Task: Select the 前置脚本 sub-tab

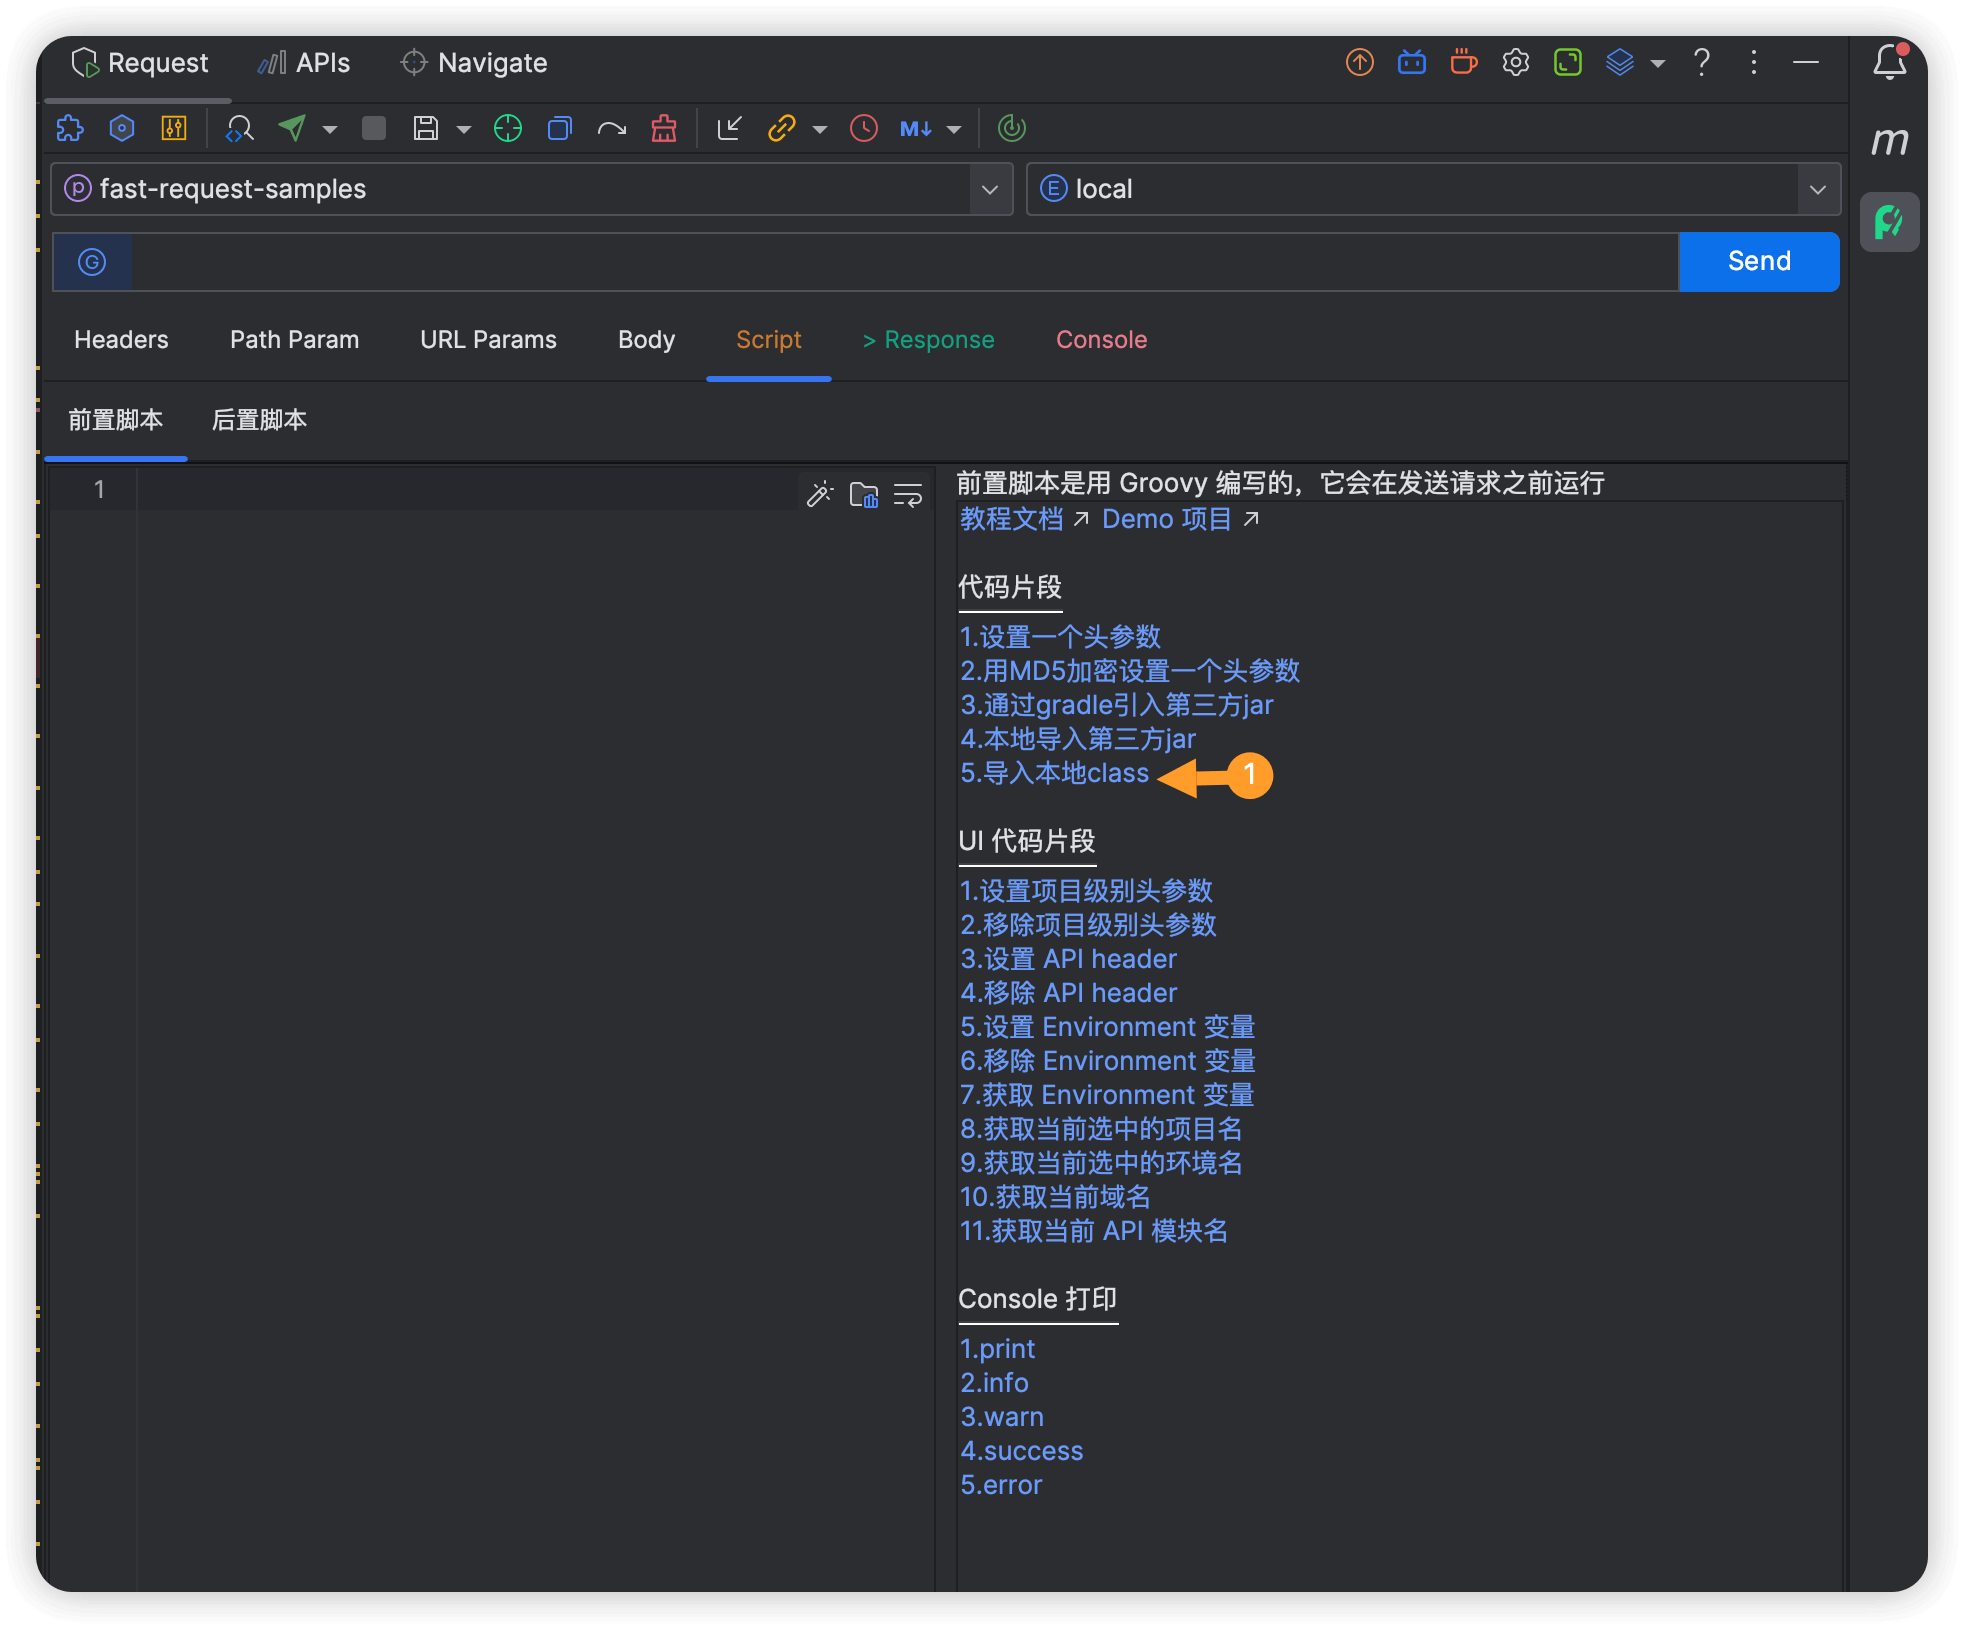Action: [116, 420]
